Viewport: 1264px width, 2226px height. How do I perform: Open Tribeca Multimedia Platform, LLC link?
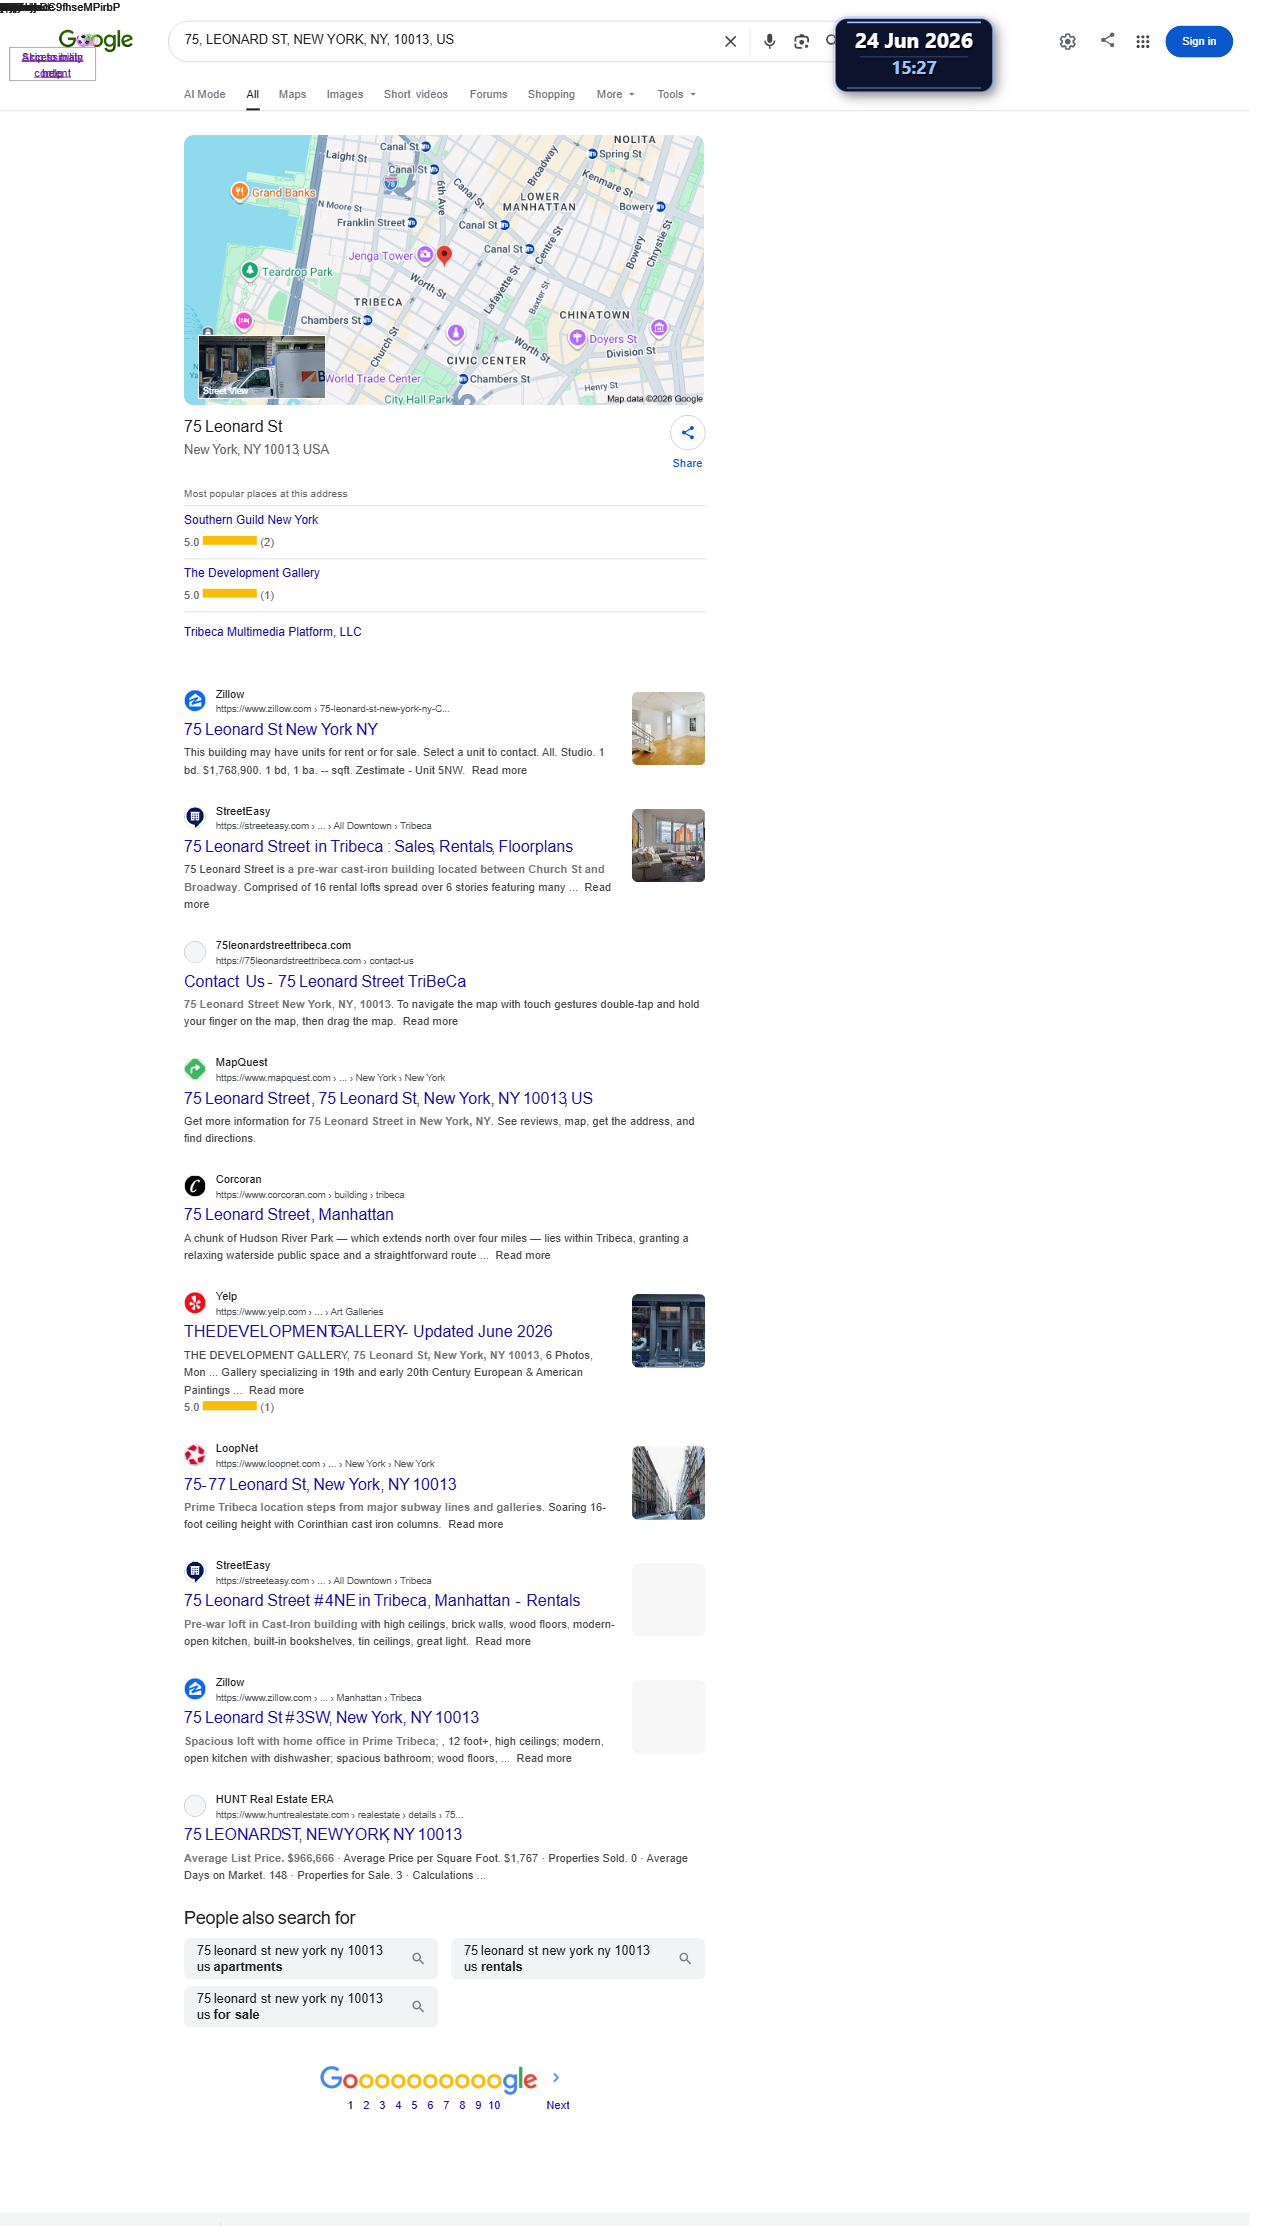[x=273, y=632]
